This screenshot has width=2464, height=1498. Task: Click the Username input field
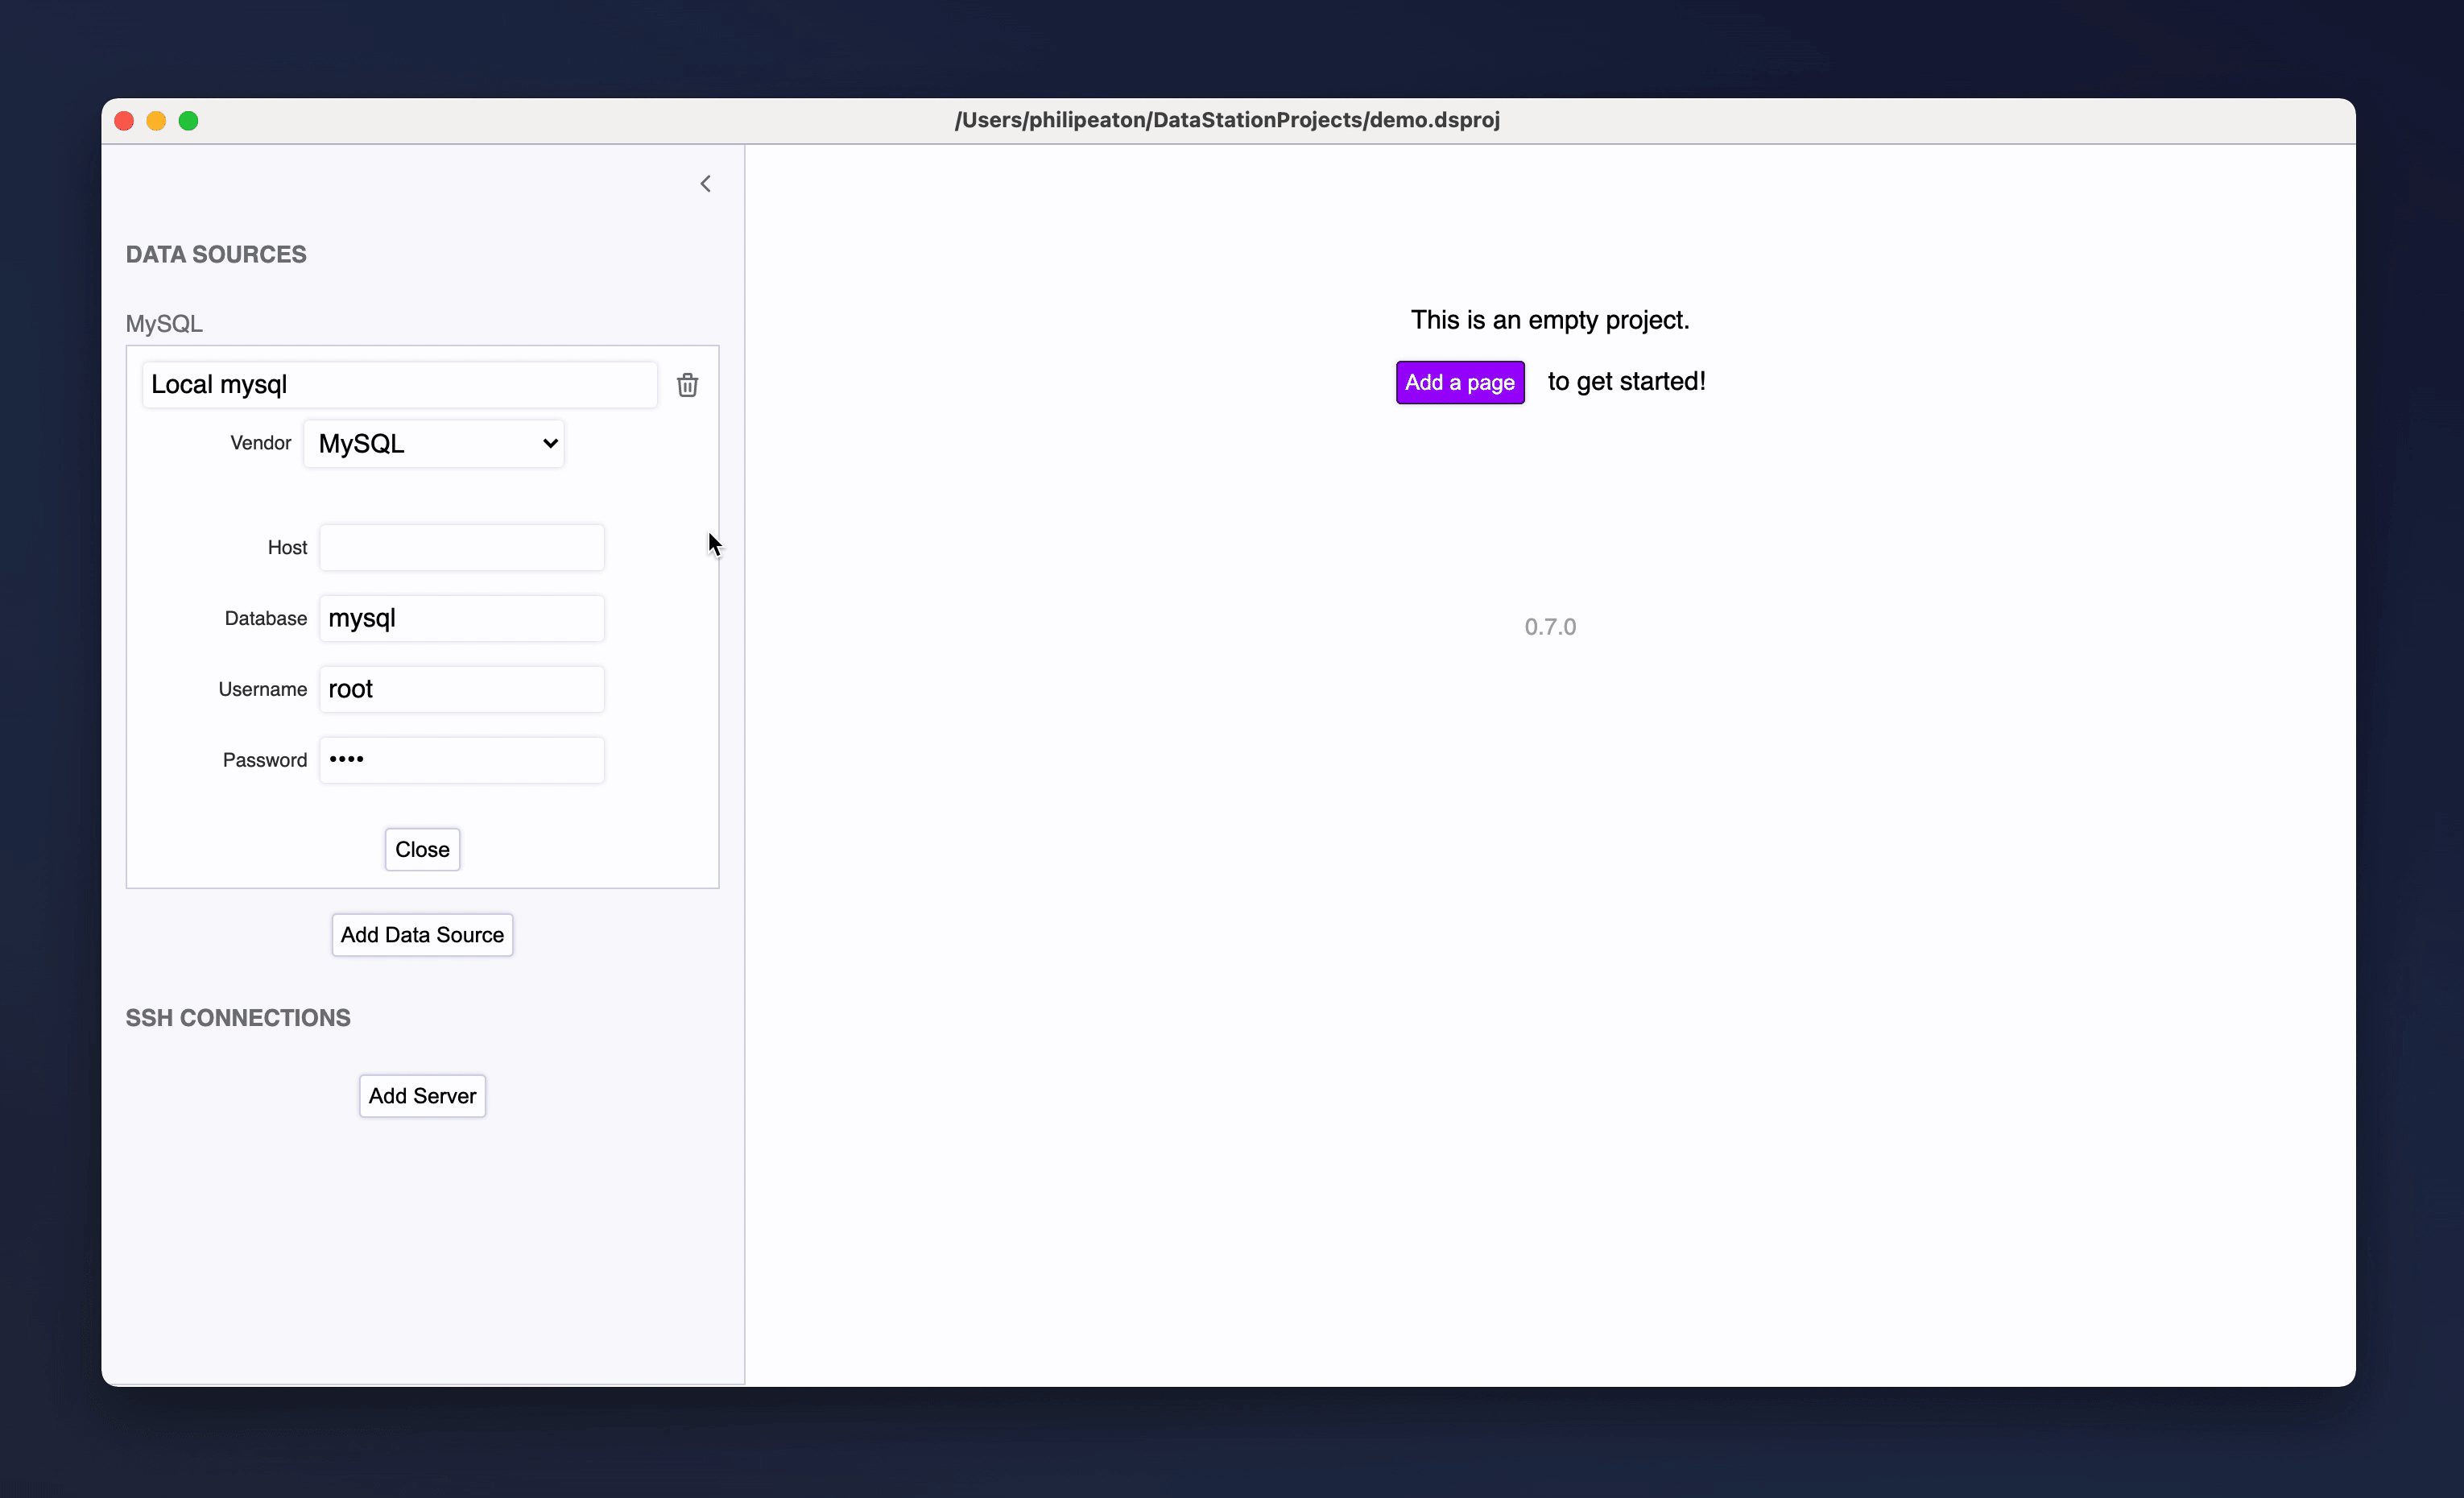coord(461,689)
